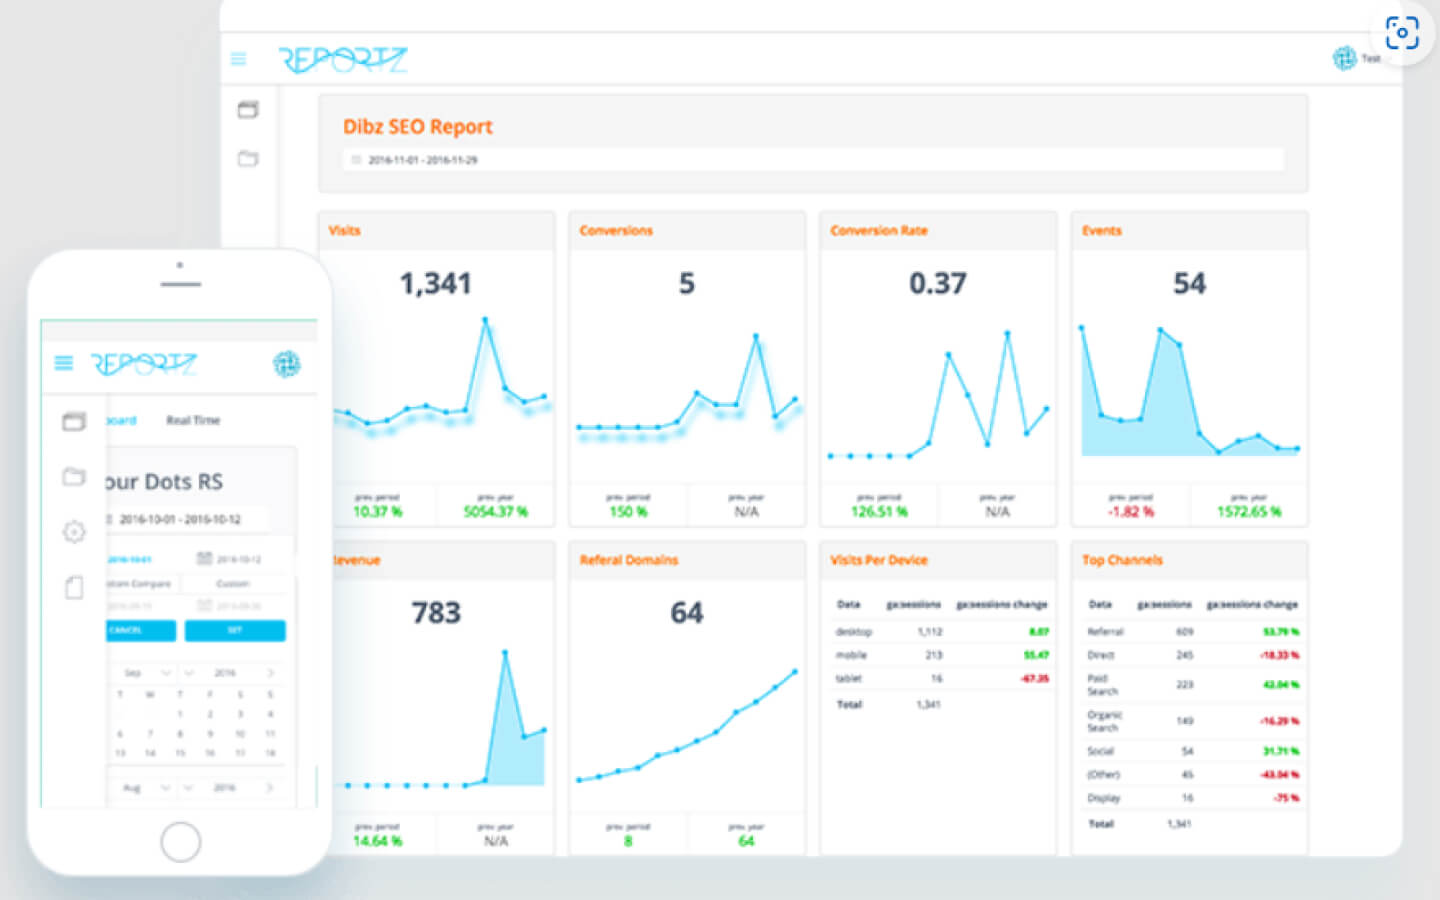The height and width of the screenshot is (900, 1440).
Task: Open the Sep month dropdown in the calendar
Action: [x=140, y=672]
